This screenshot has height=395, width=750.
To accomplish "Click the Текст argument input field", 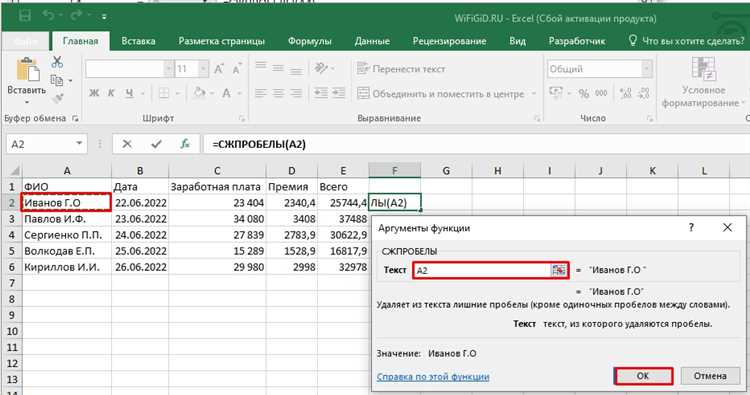I will [x=482, y=270].
